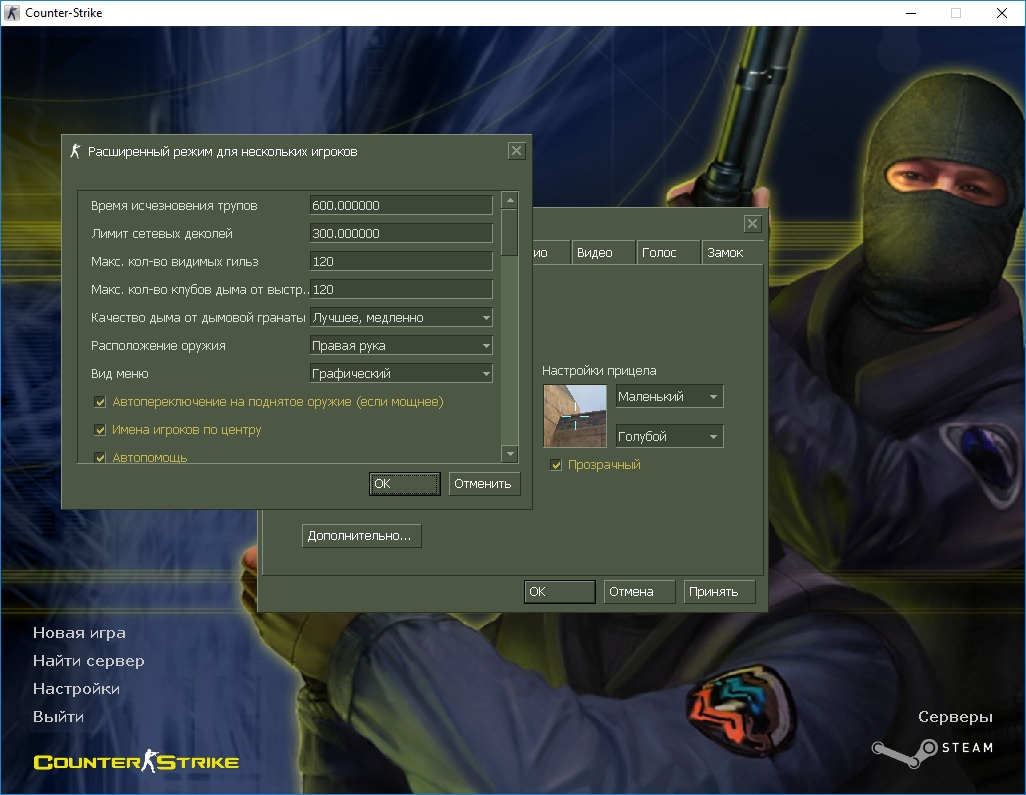
Task: Click max visible shells field
Action: coord(401,262)
